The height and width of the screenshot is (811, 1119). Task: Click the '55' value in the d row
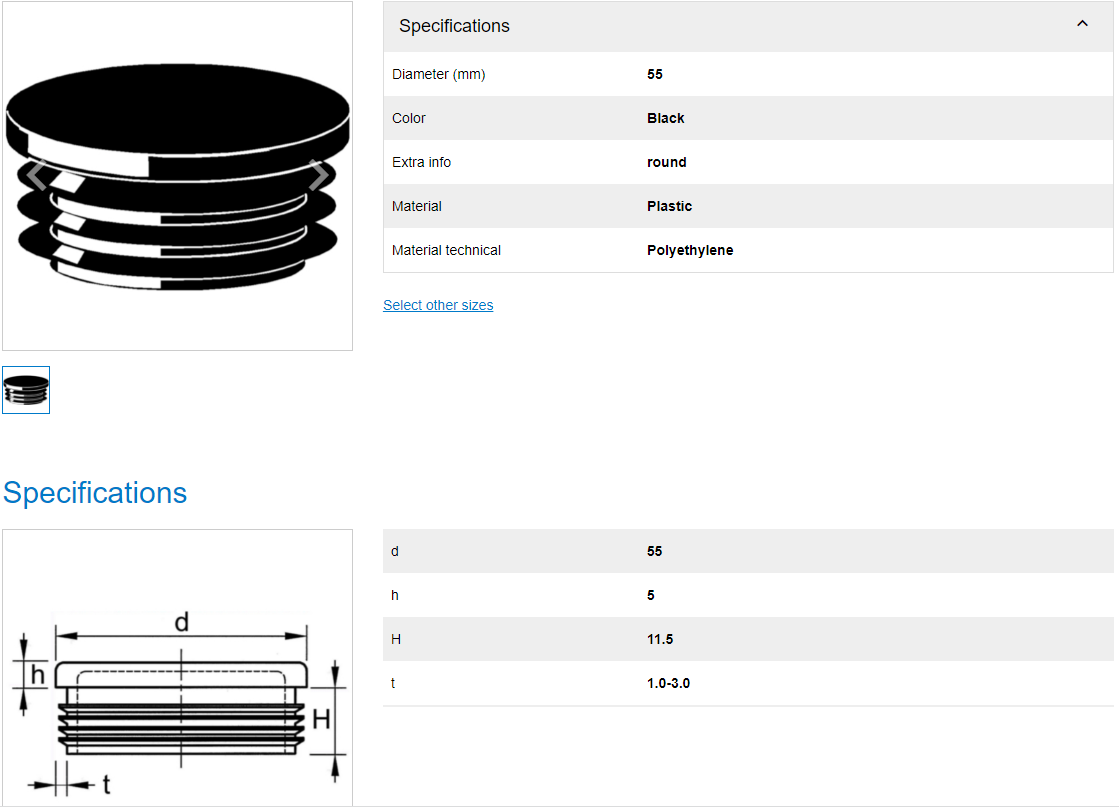pyautogui.click(x=654, y=552)
